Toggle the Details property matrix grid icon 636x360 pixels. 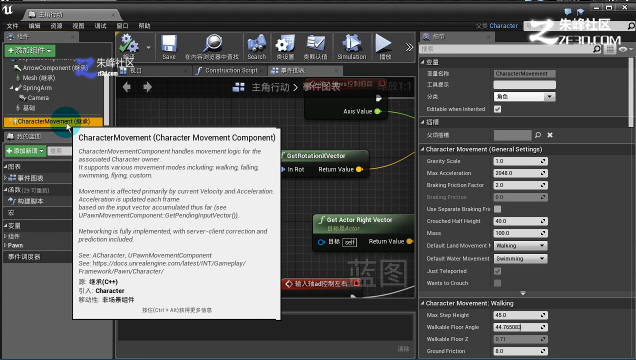[x=610, y=49]
